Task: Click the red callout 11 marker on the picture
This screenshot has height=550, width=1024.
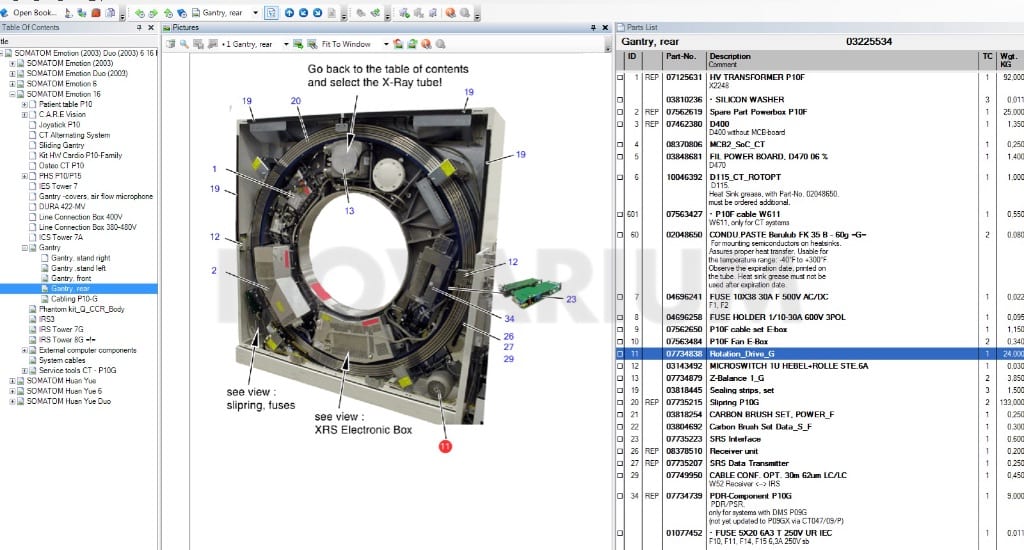Action: tap(445, 447)
